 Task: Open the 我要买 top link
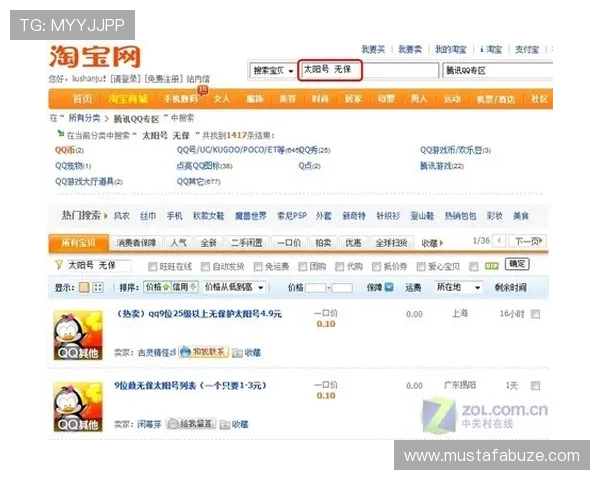(373, 49)
